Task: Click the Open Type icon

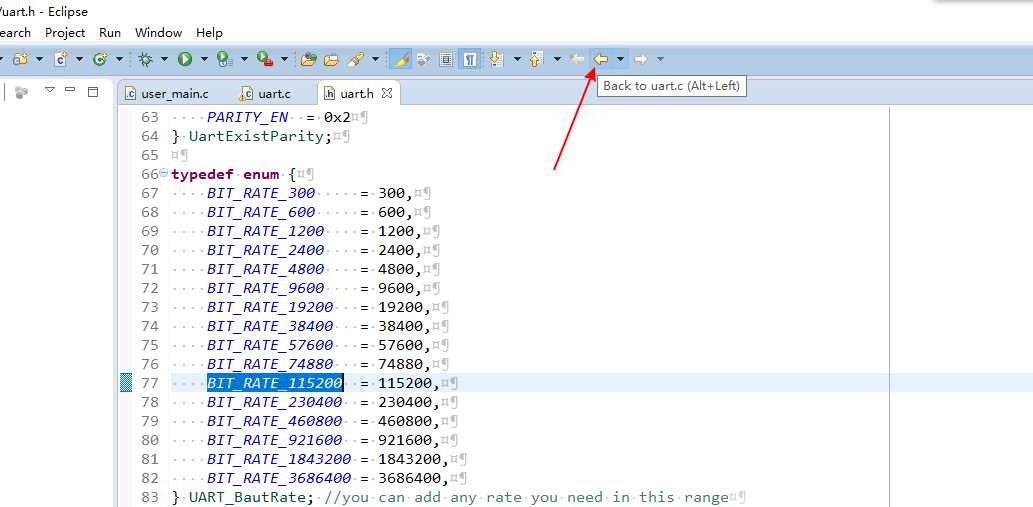Action: tap(308, 59)
